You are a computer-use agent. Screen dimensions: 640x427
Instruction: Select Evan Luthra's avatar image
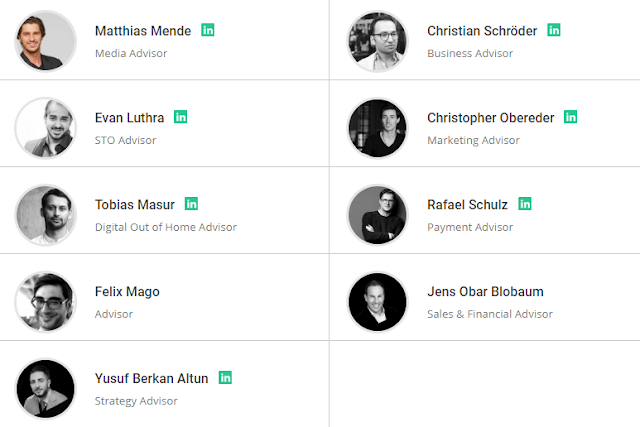click(x=45, y=128)
